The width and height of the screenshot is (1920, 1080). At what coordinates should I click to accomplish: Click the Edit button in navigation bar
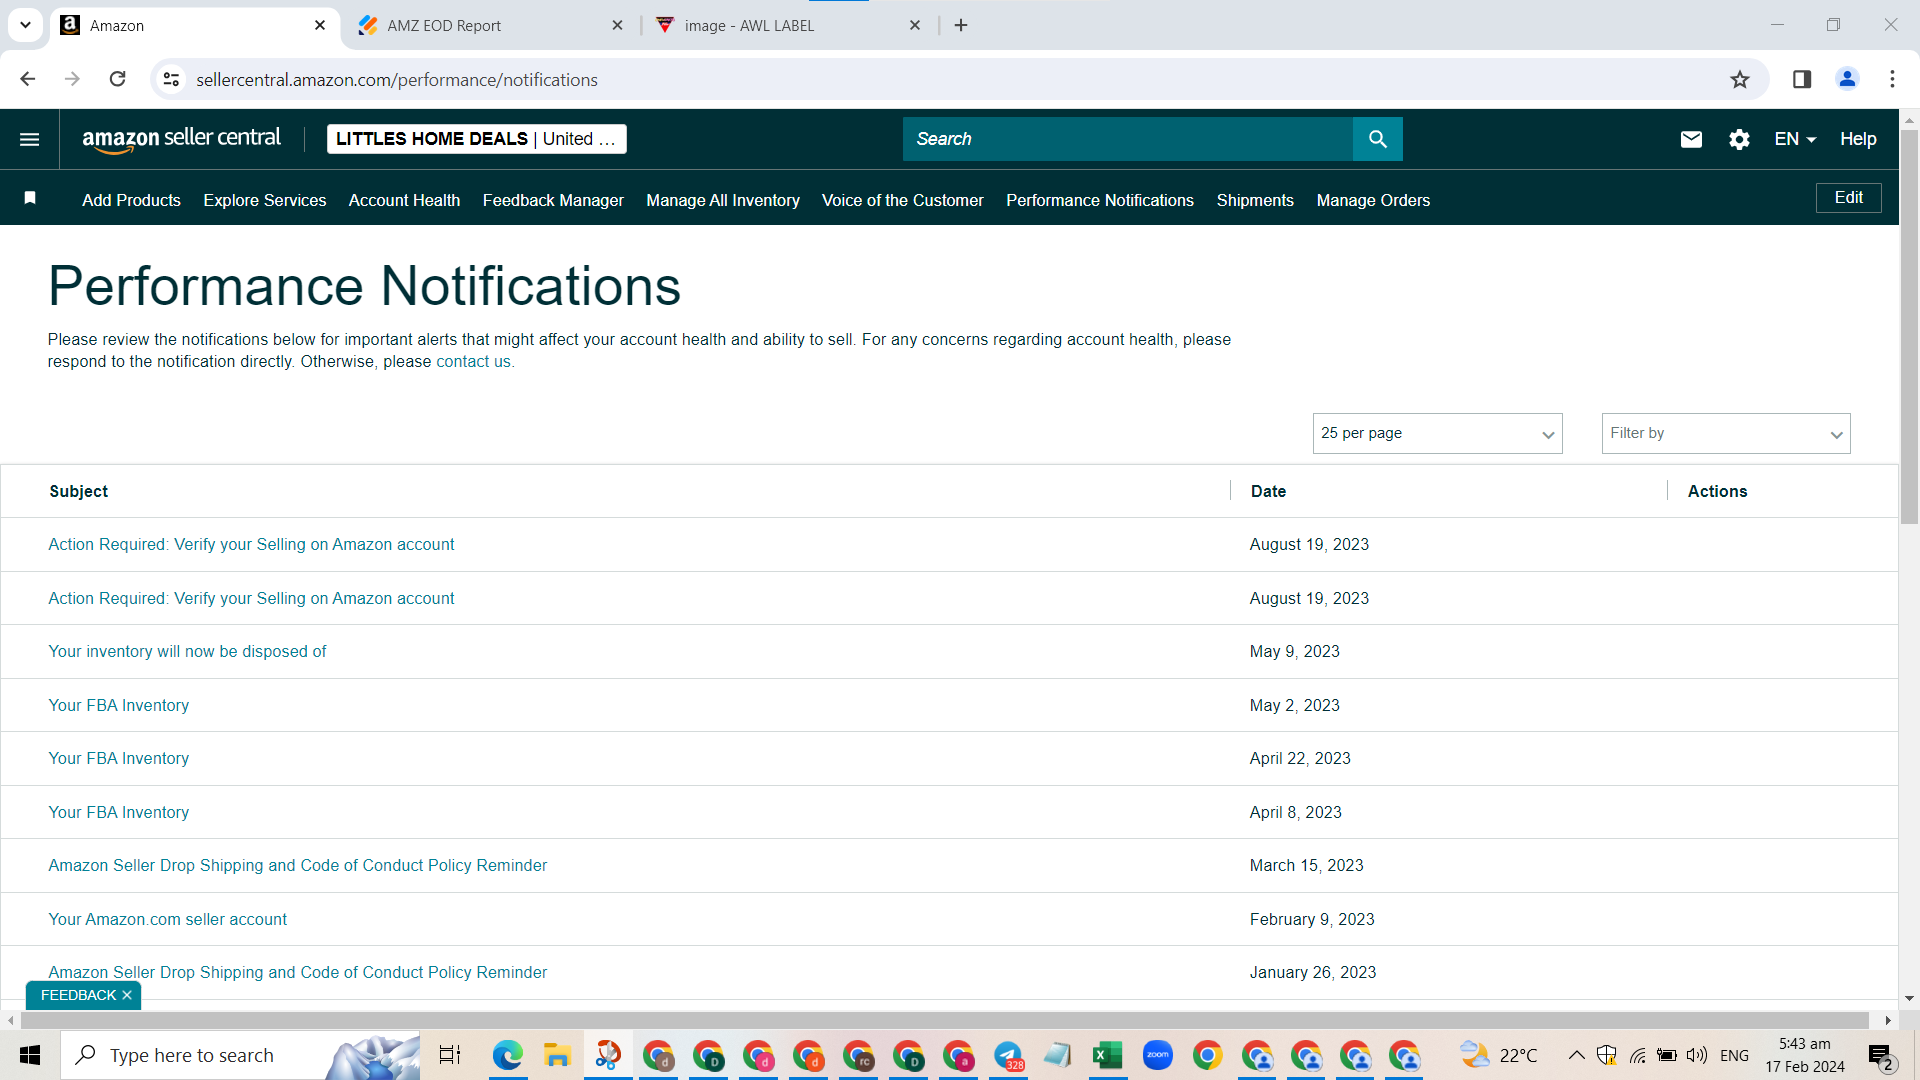pyautogui.click(x=1848, y=198)
